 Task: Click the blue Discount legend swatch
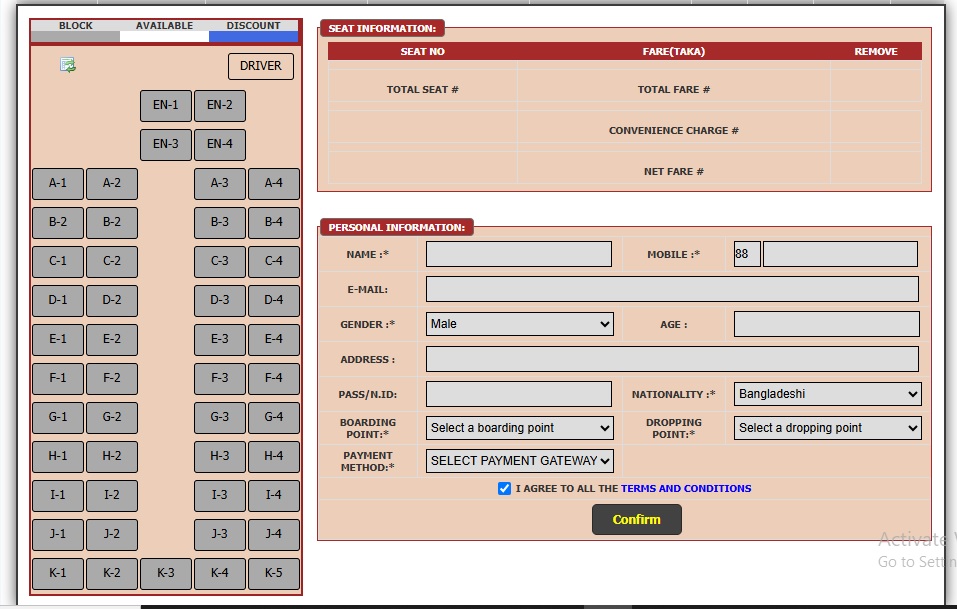[x=254, y=37]
